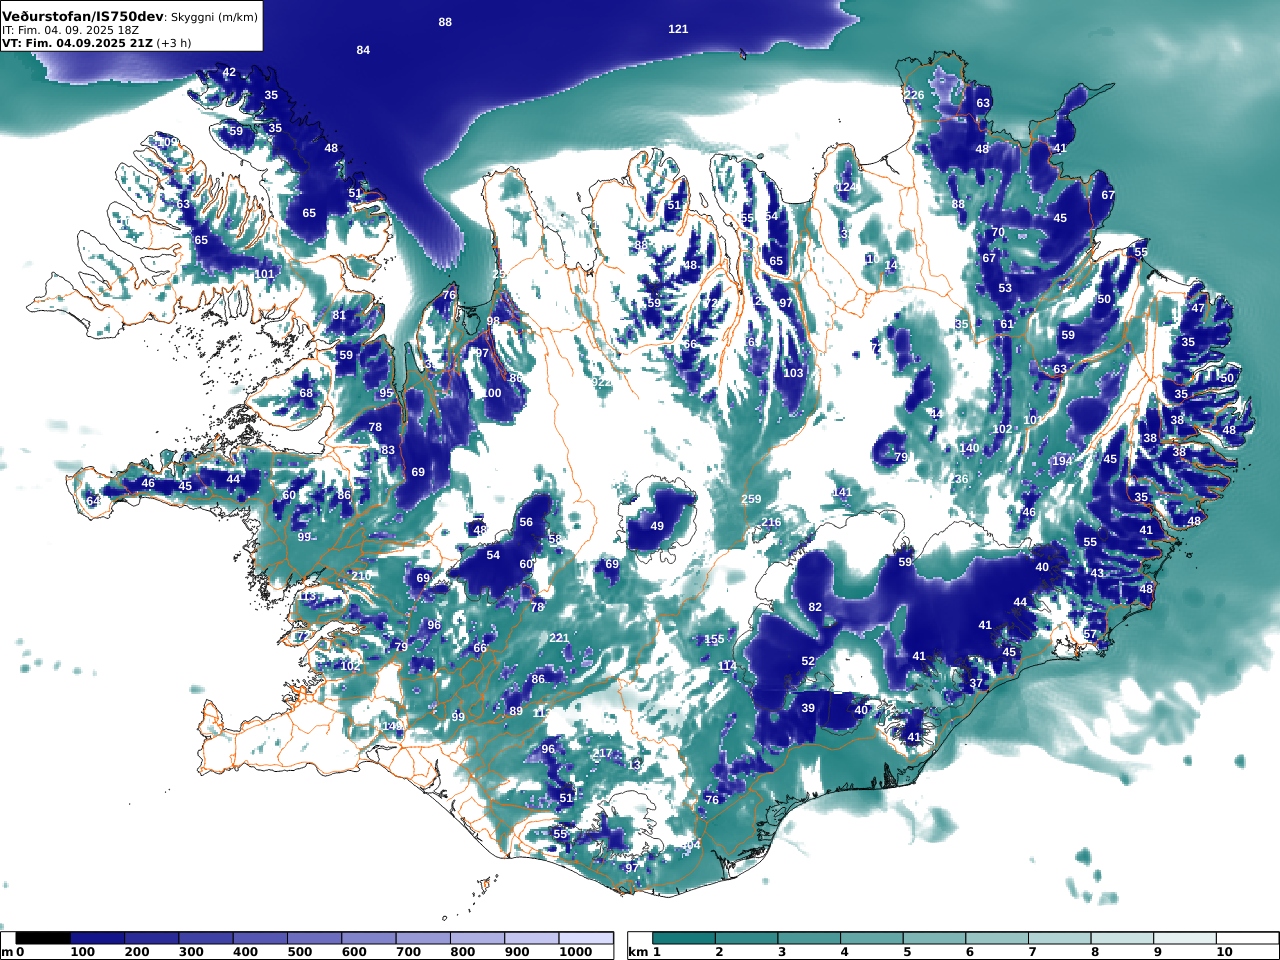Click the visibility value 121 over northern sea
The width and height of the screenshot is (1280, 960).
pyautogui.click(x=678, y=29)
